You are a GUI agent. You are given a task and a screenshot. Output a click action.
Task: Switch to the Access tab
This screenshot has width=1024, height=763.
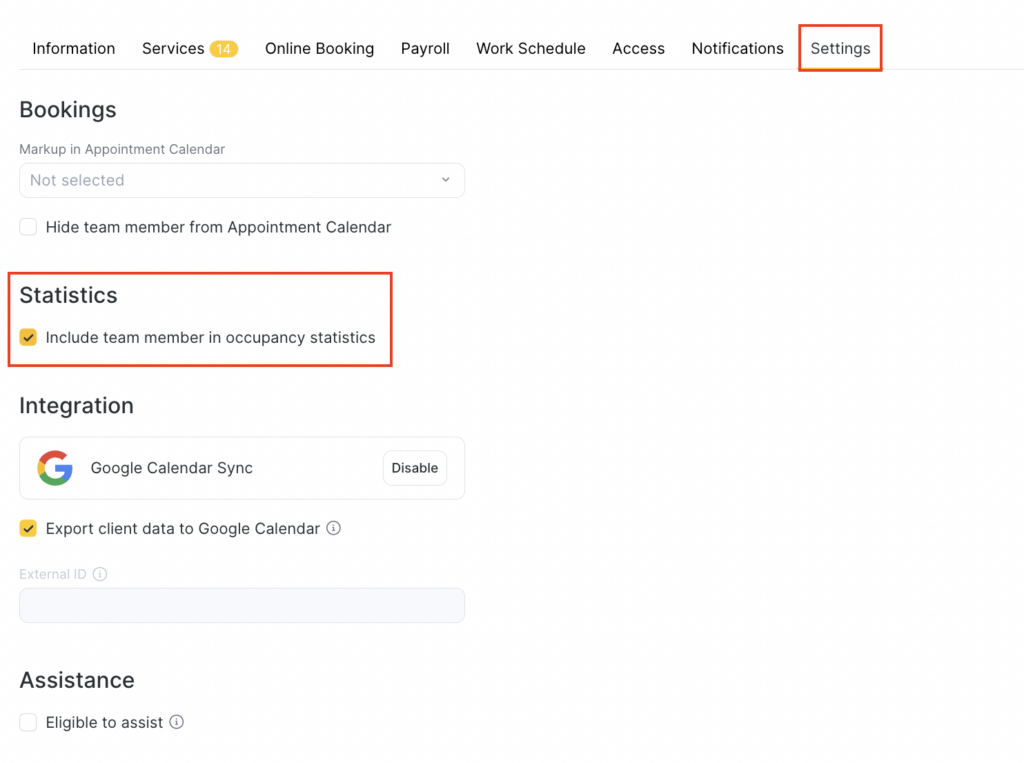(638, 48)
